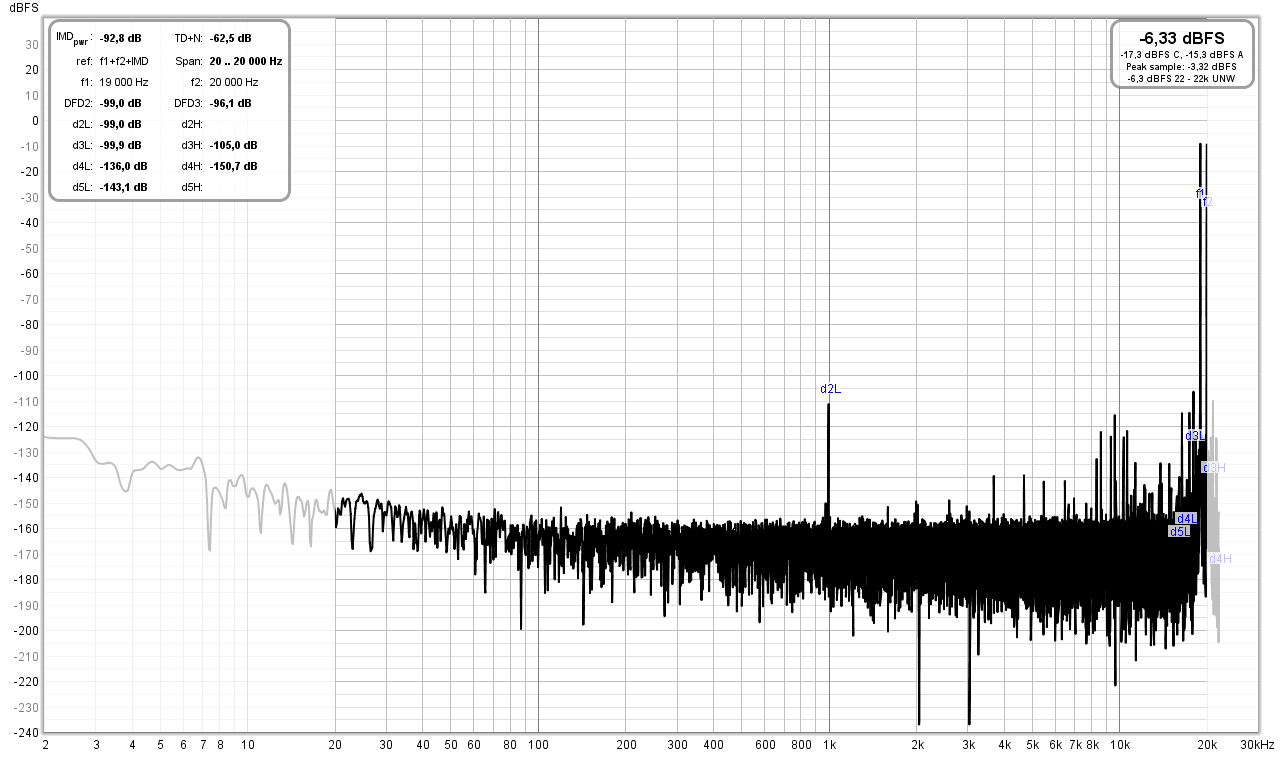Click the d3L value -99,9 dB
Image resolution: width=1280 pixels, height=757 pixels.
pyautogui.click(x=120, y=145)
